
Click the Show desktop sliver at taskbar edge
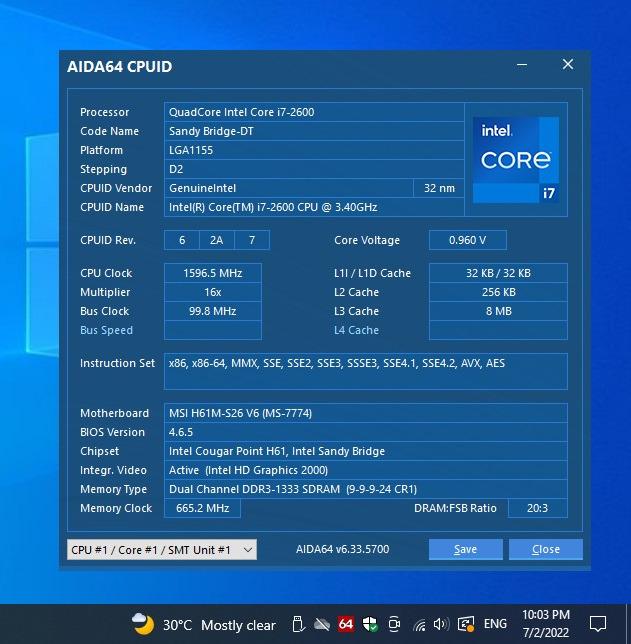click(x=628, y=624)
